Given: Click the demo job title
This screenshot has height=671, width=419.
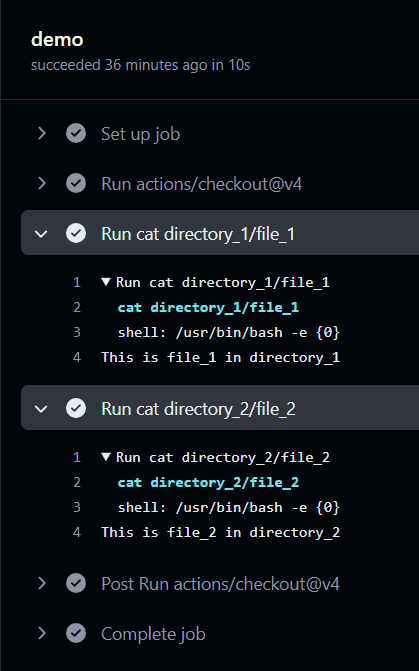Looking at the screenshot, I should 57,39.
